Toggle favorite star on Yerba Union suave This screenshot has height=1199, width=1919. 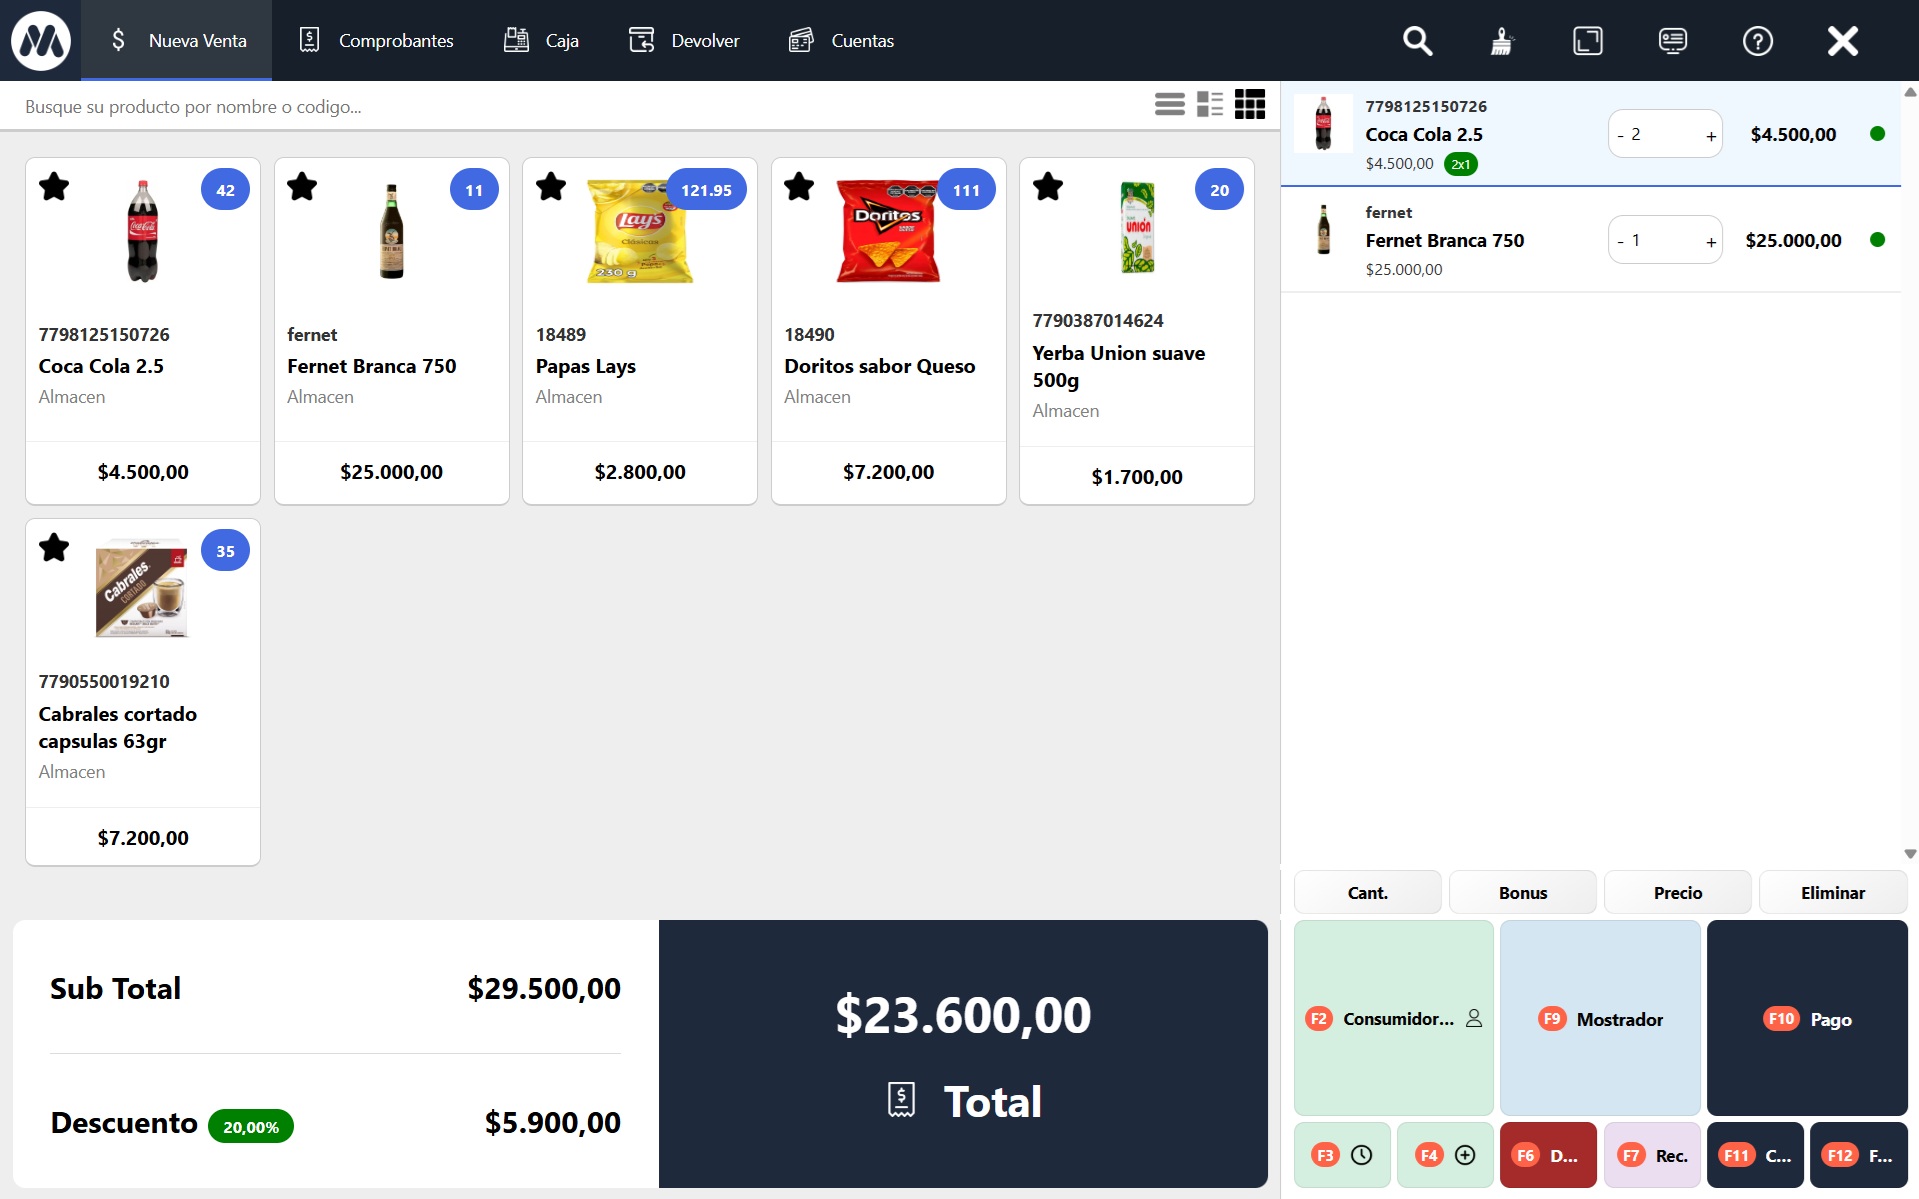coord(1048,186)
